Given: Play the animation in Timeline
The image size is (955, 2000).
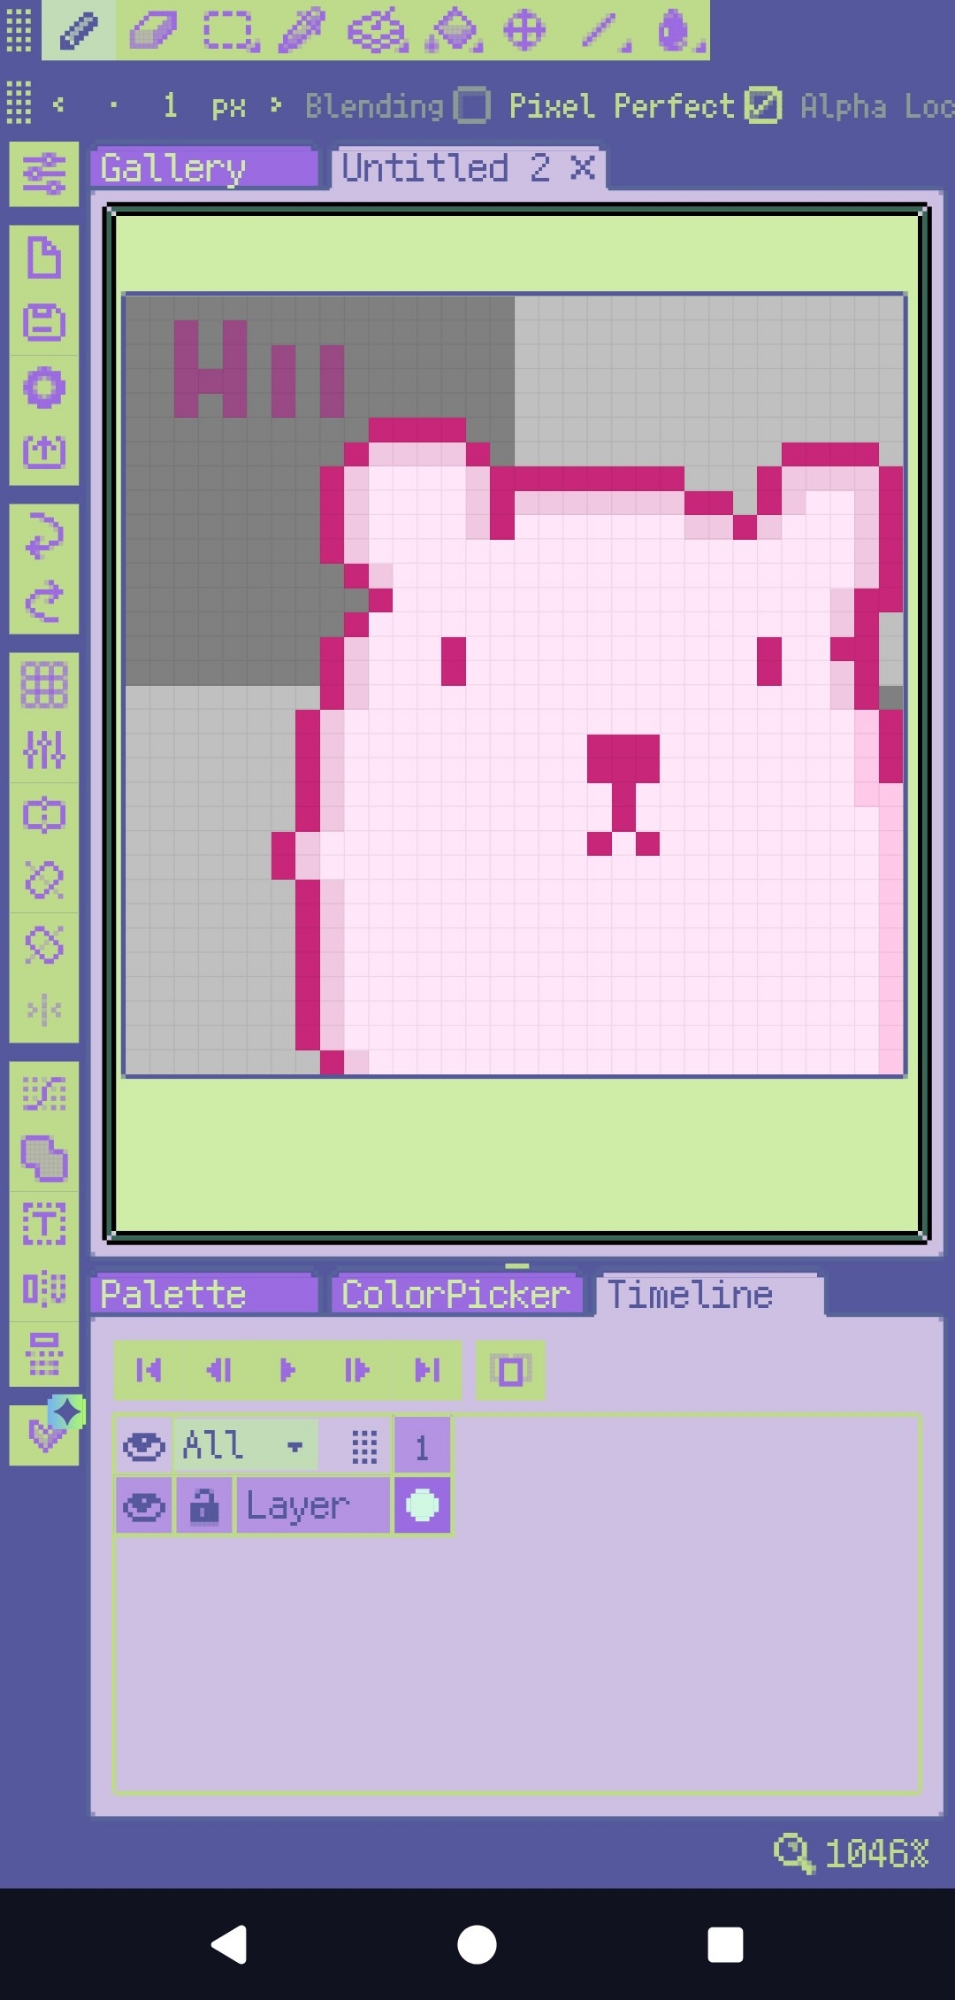Looking at the screenshot, I should (x=288, y=1370).
